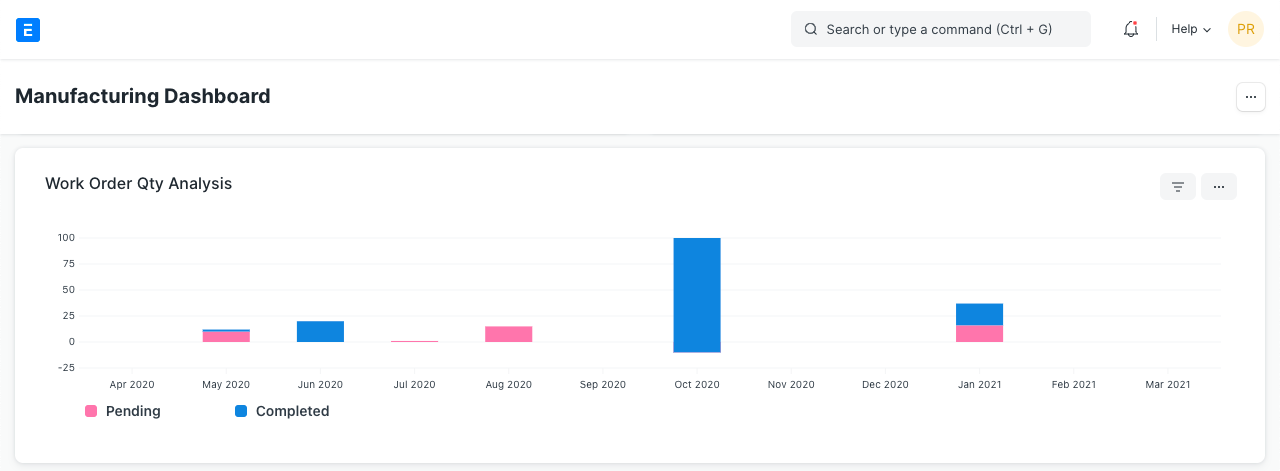Click the ERPNext home logo

coord(28,30)
